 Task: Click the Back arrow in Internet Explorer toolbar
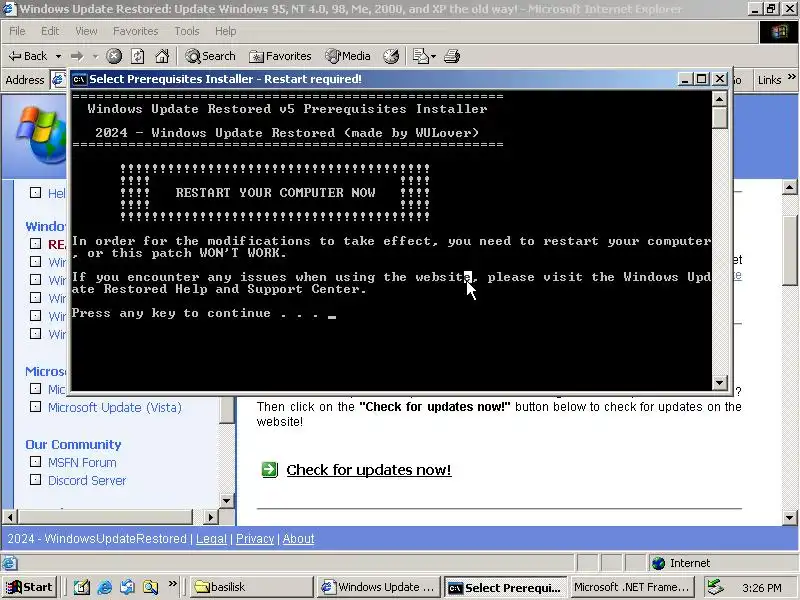(28, 56)
